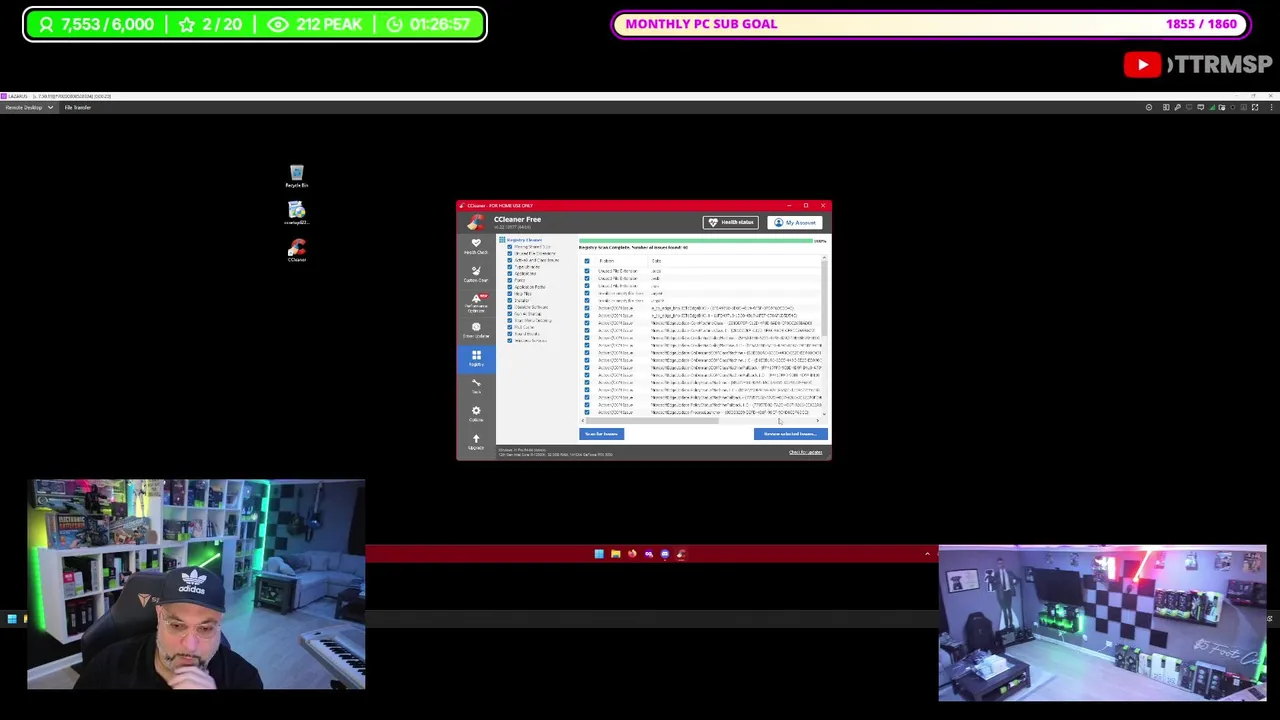Toggle Obsolete Software checkbox

[510, 307]
